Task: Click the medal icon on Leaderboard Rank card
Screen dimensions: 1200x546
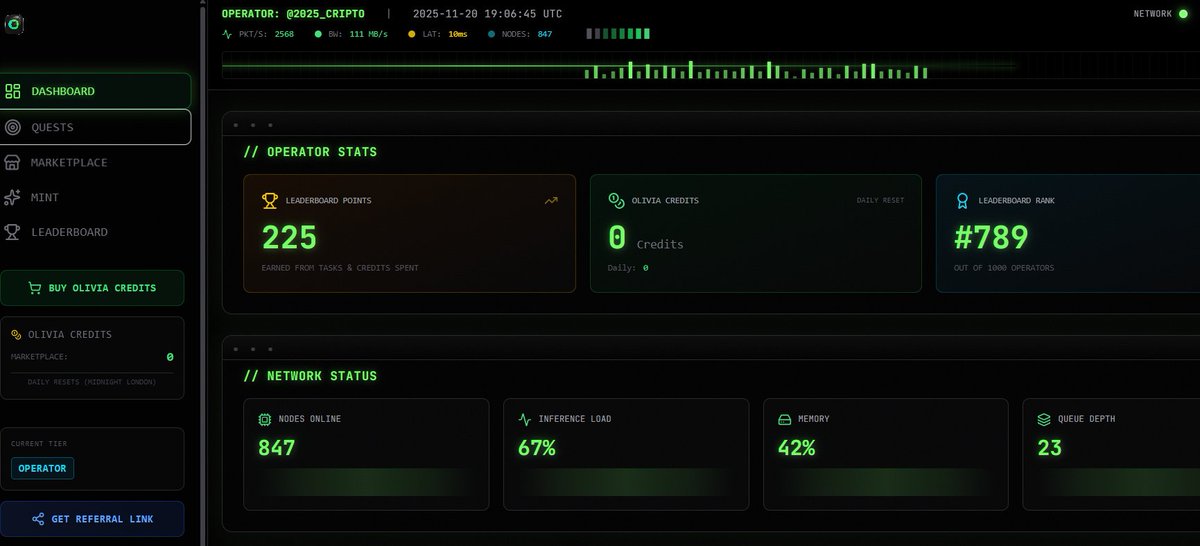Action: [x=962, y=200]
